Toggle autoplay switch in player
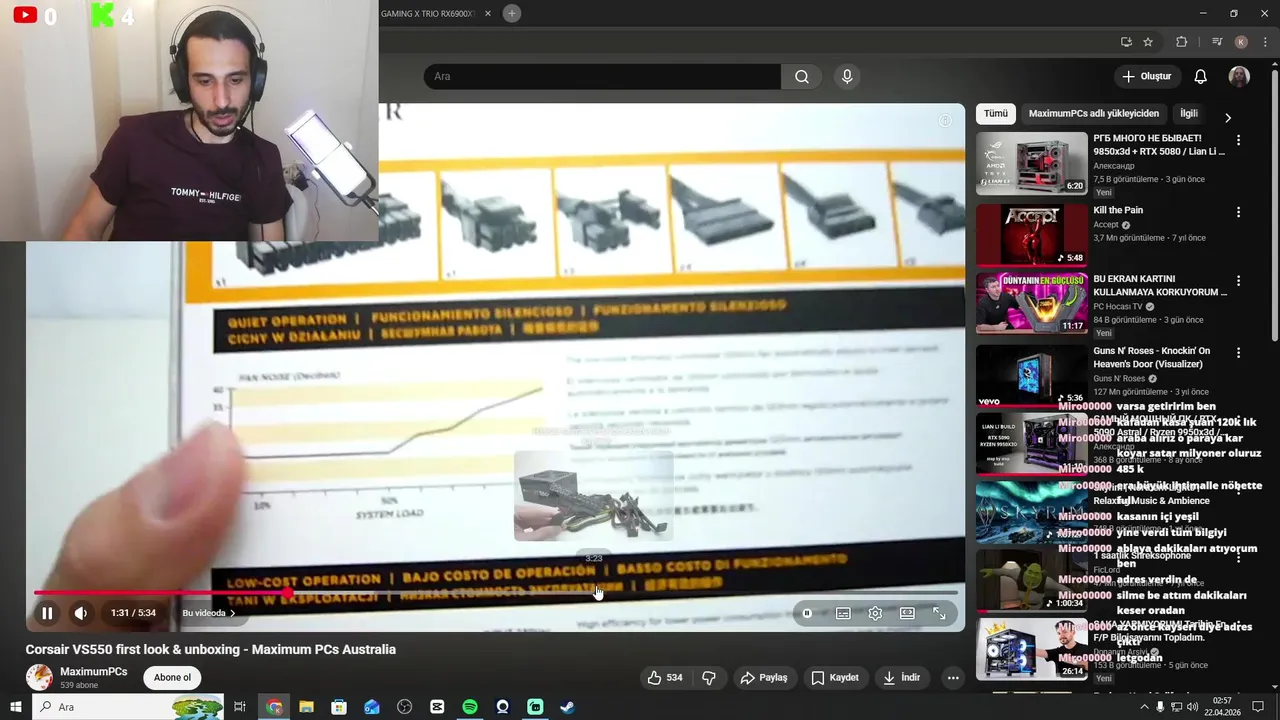The height and width of the screenshot is (720, 1280). (x=808, y=613)
